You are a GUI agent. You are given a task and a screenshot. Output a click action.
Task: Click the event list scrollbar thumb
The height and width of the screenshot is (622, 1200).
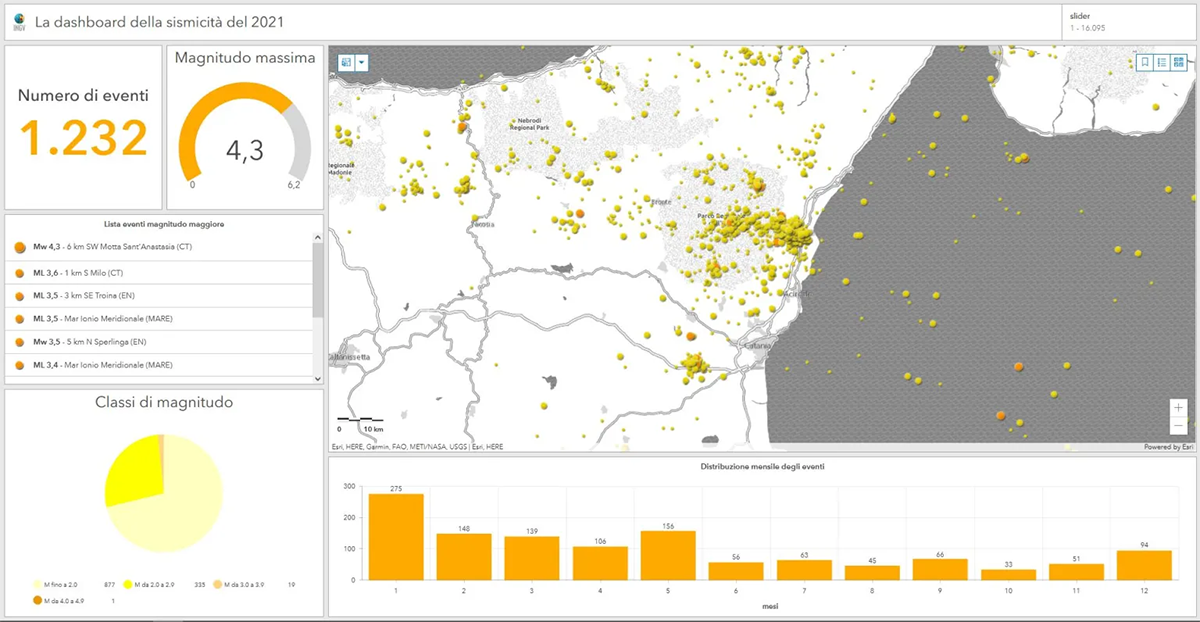pos(318,280)
